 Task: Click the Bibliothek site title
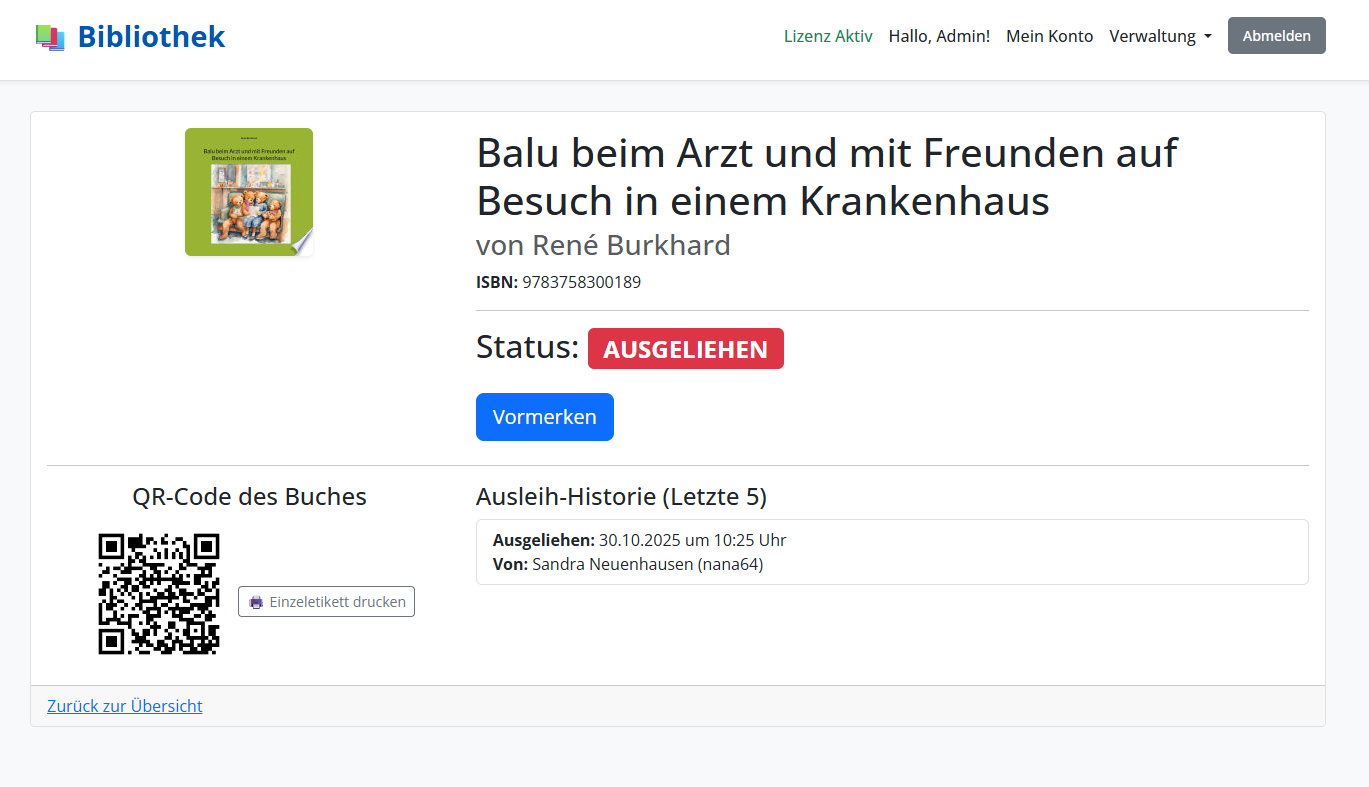click(x=150, y=36)
